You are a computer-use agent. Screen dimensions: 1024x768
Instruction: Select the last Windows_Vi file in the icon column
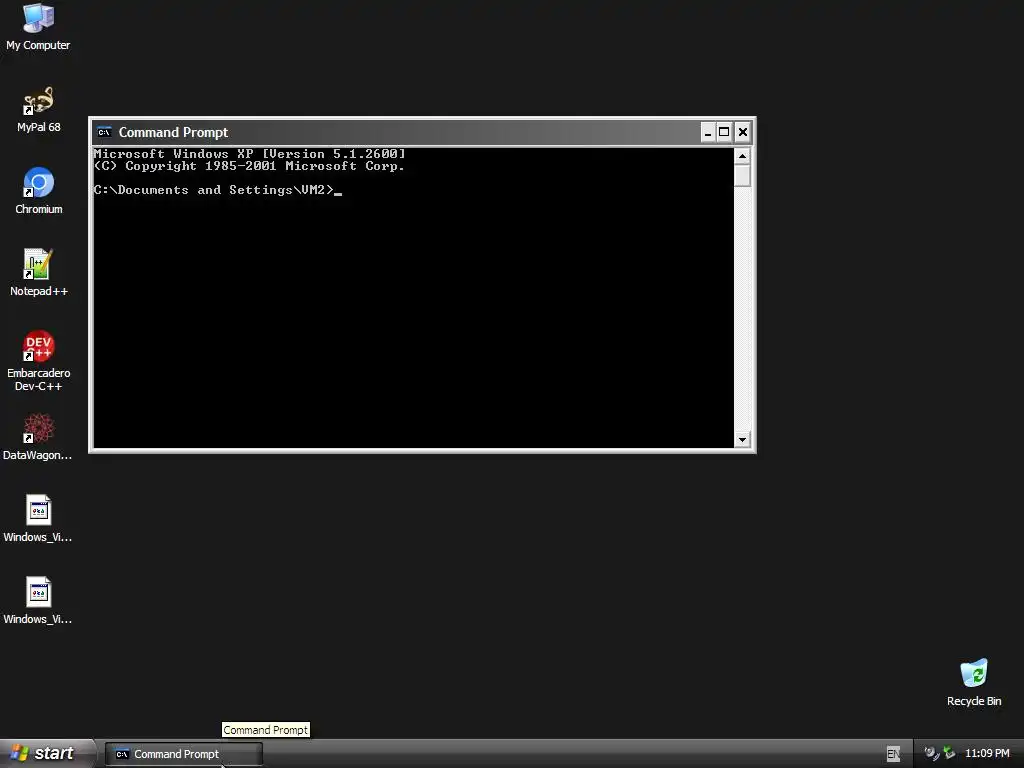pos(38,601)
